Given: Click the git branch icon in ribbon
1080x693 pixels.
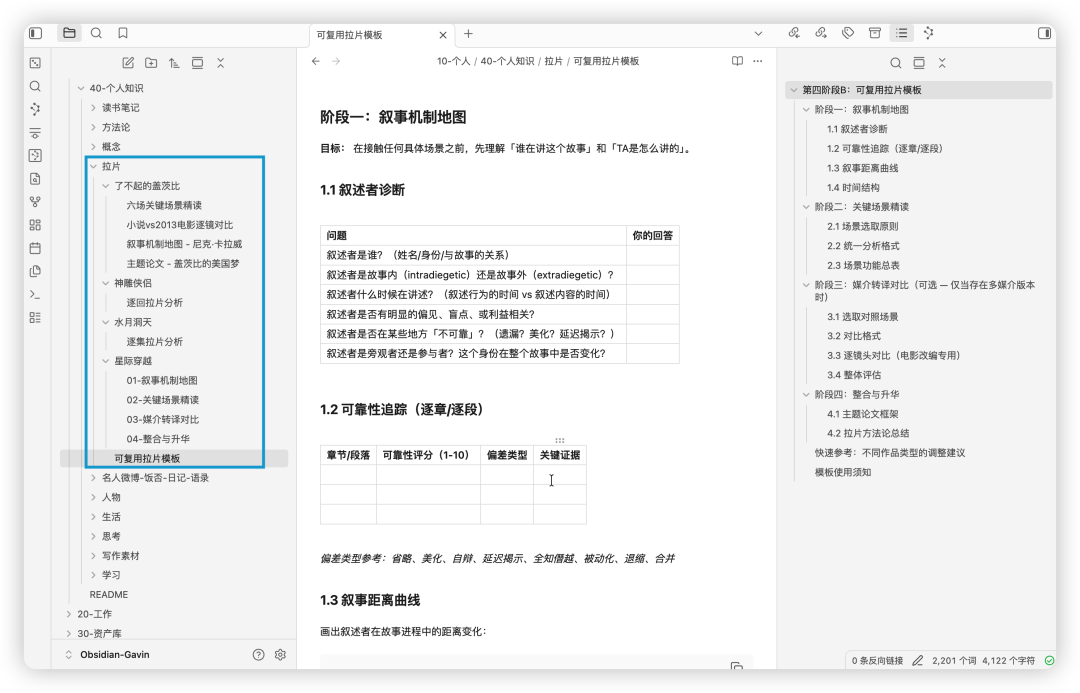Looking at the screenshot, I should pyautogui.click(x=35, y=202).
